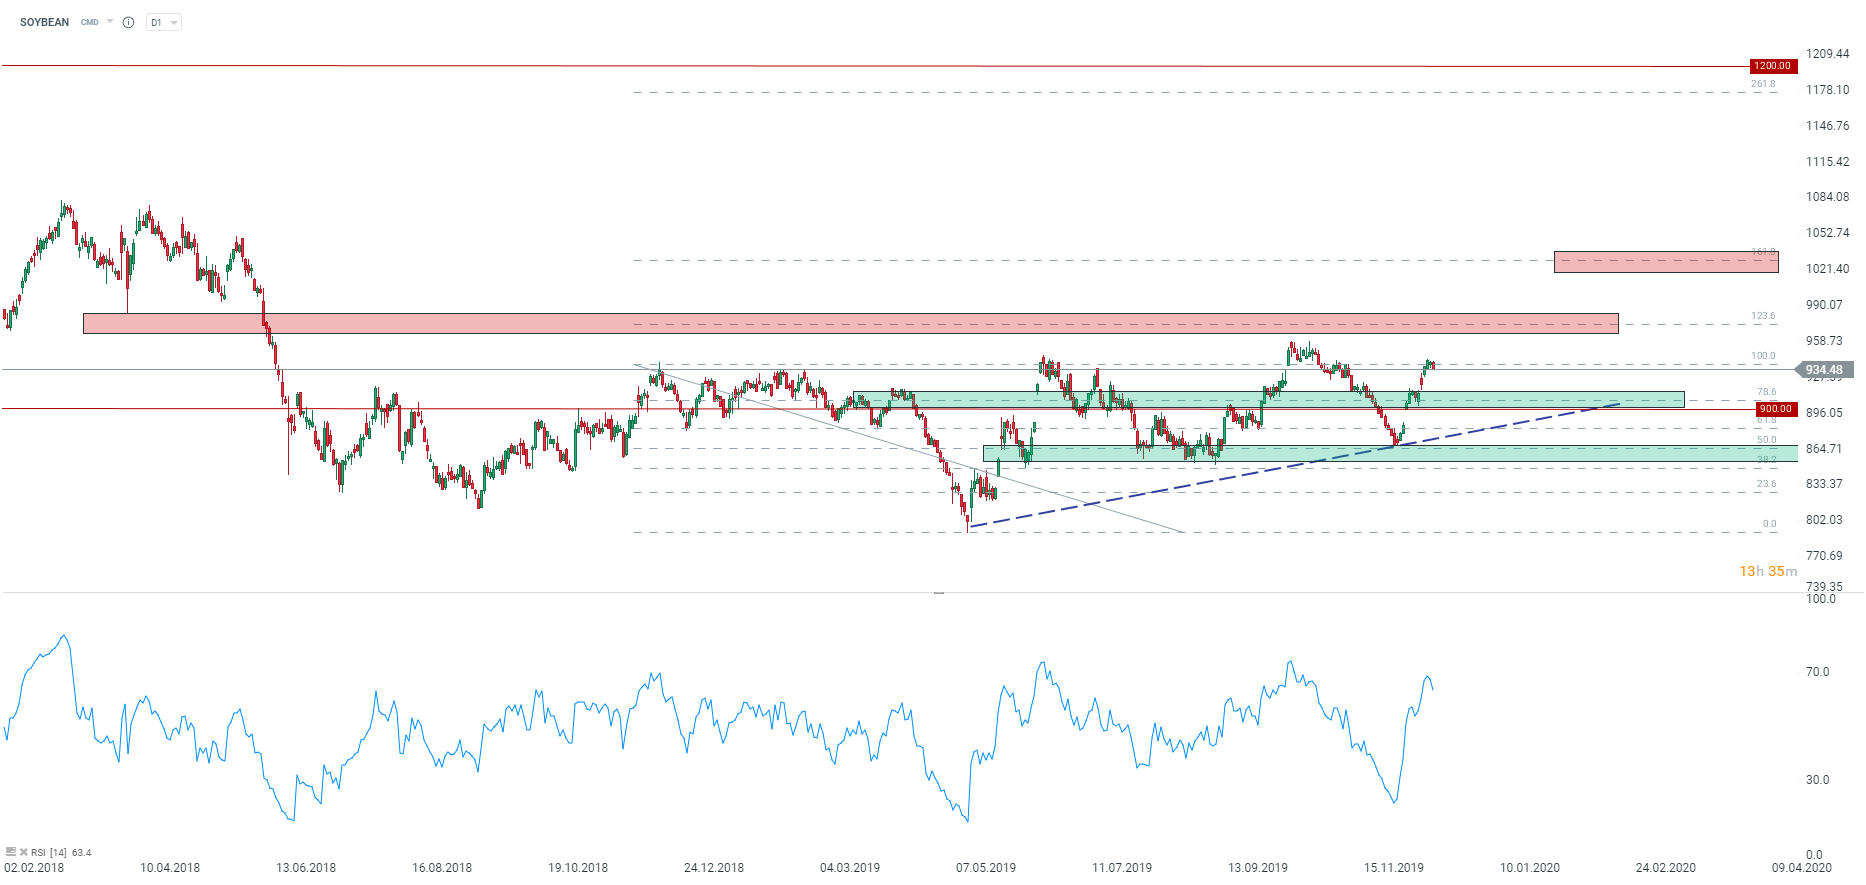The width and height of the screenshot is (1866, 885).
Task: Click the 02.02.2018 date axis label
Action: [x=34, y=868]
